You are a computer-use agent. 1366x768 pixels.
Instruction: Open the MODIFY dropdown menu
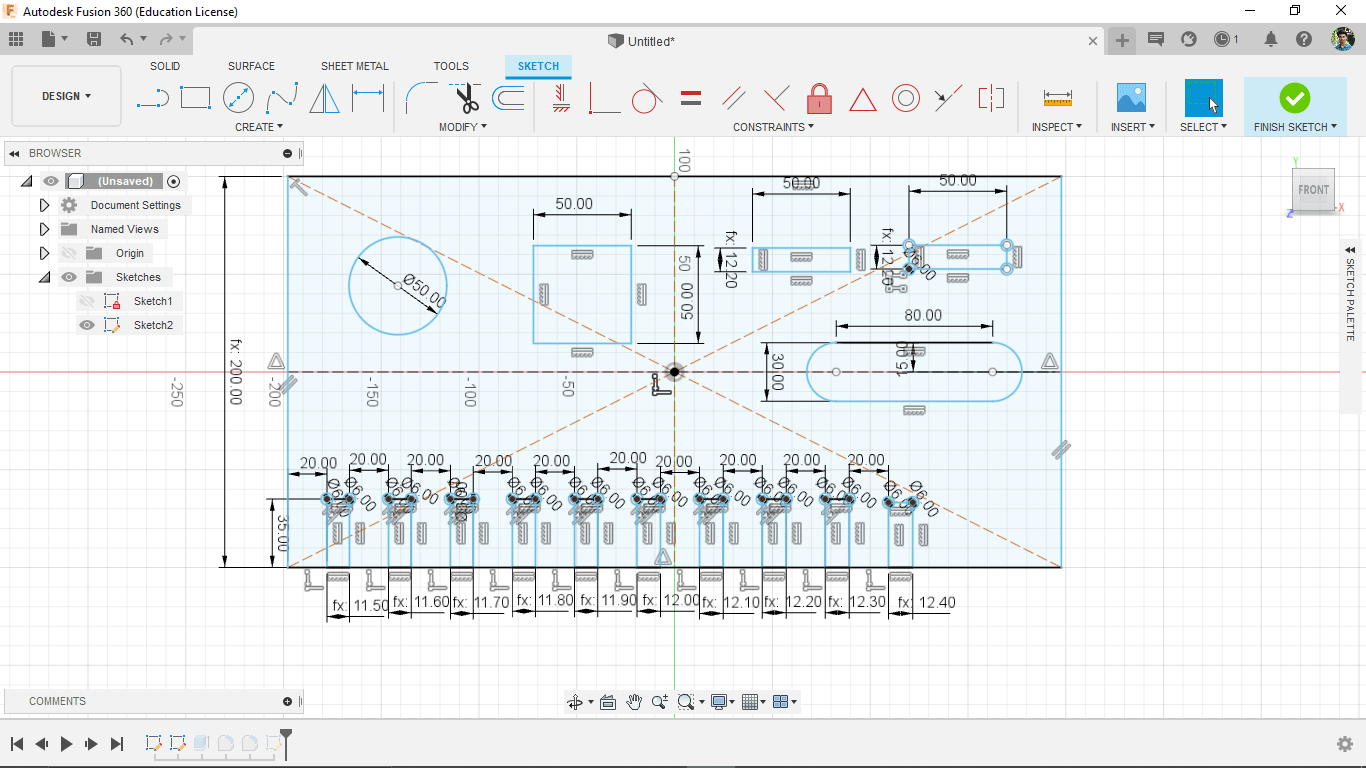[x=463, y=127]
